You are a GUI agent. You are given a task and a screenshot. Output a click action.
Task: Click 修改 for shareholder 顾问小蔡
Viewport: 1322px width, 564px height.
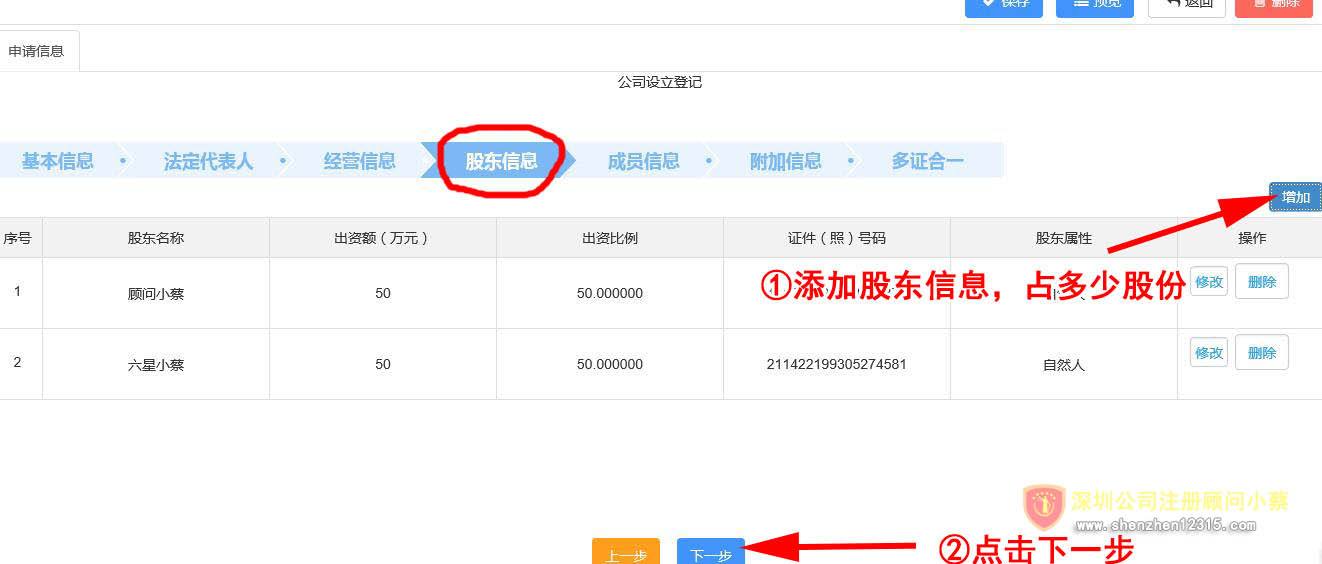pyautogui.click(x=1209, y=282)
